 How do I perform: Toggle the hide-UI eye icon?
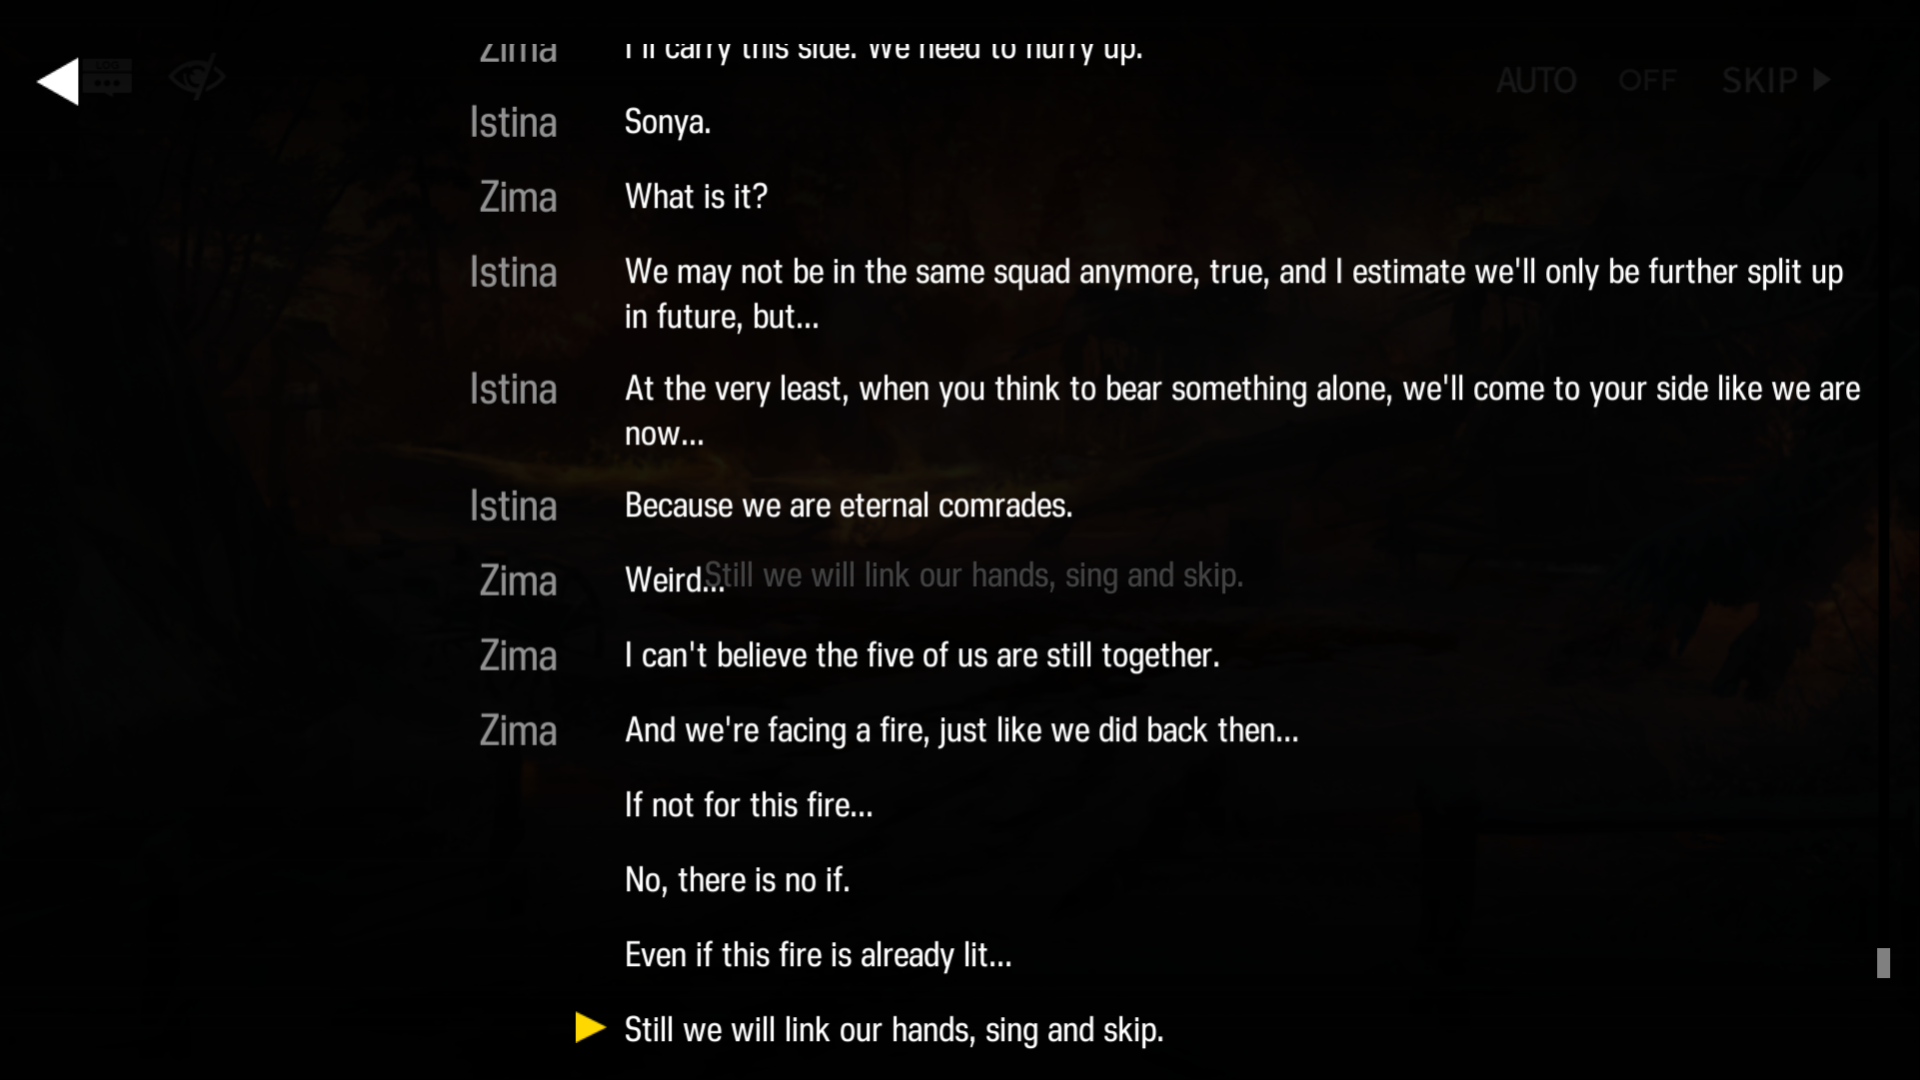click(x=197, y=78)
